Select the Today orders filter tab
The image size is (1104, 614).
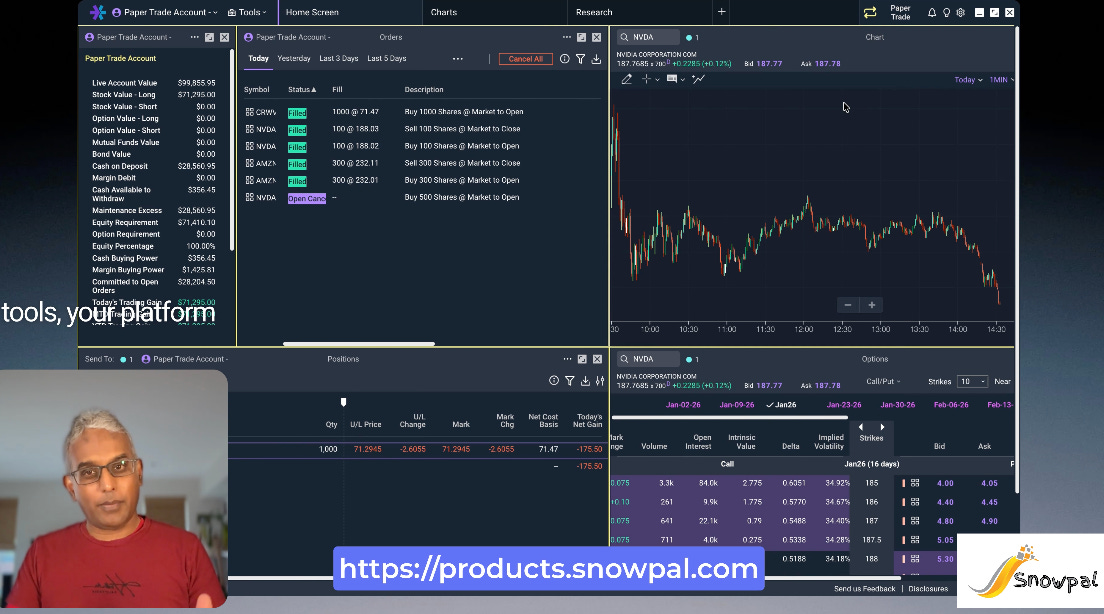coord(258,58)
